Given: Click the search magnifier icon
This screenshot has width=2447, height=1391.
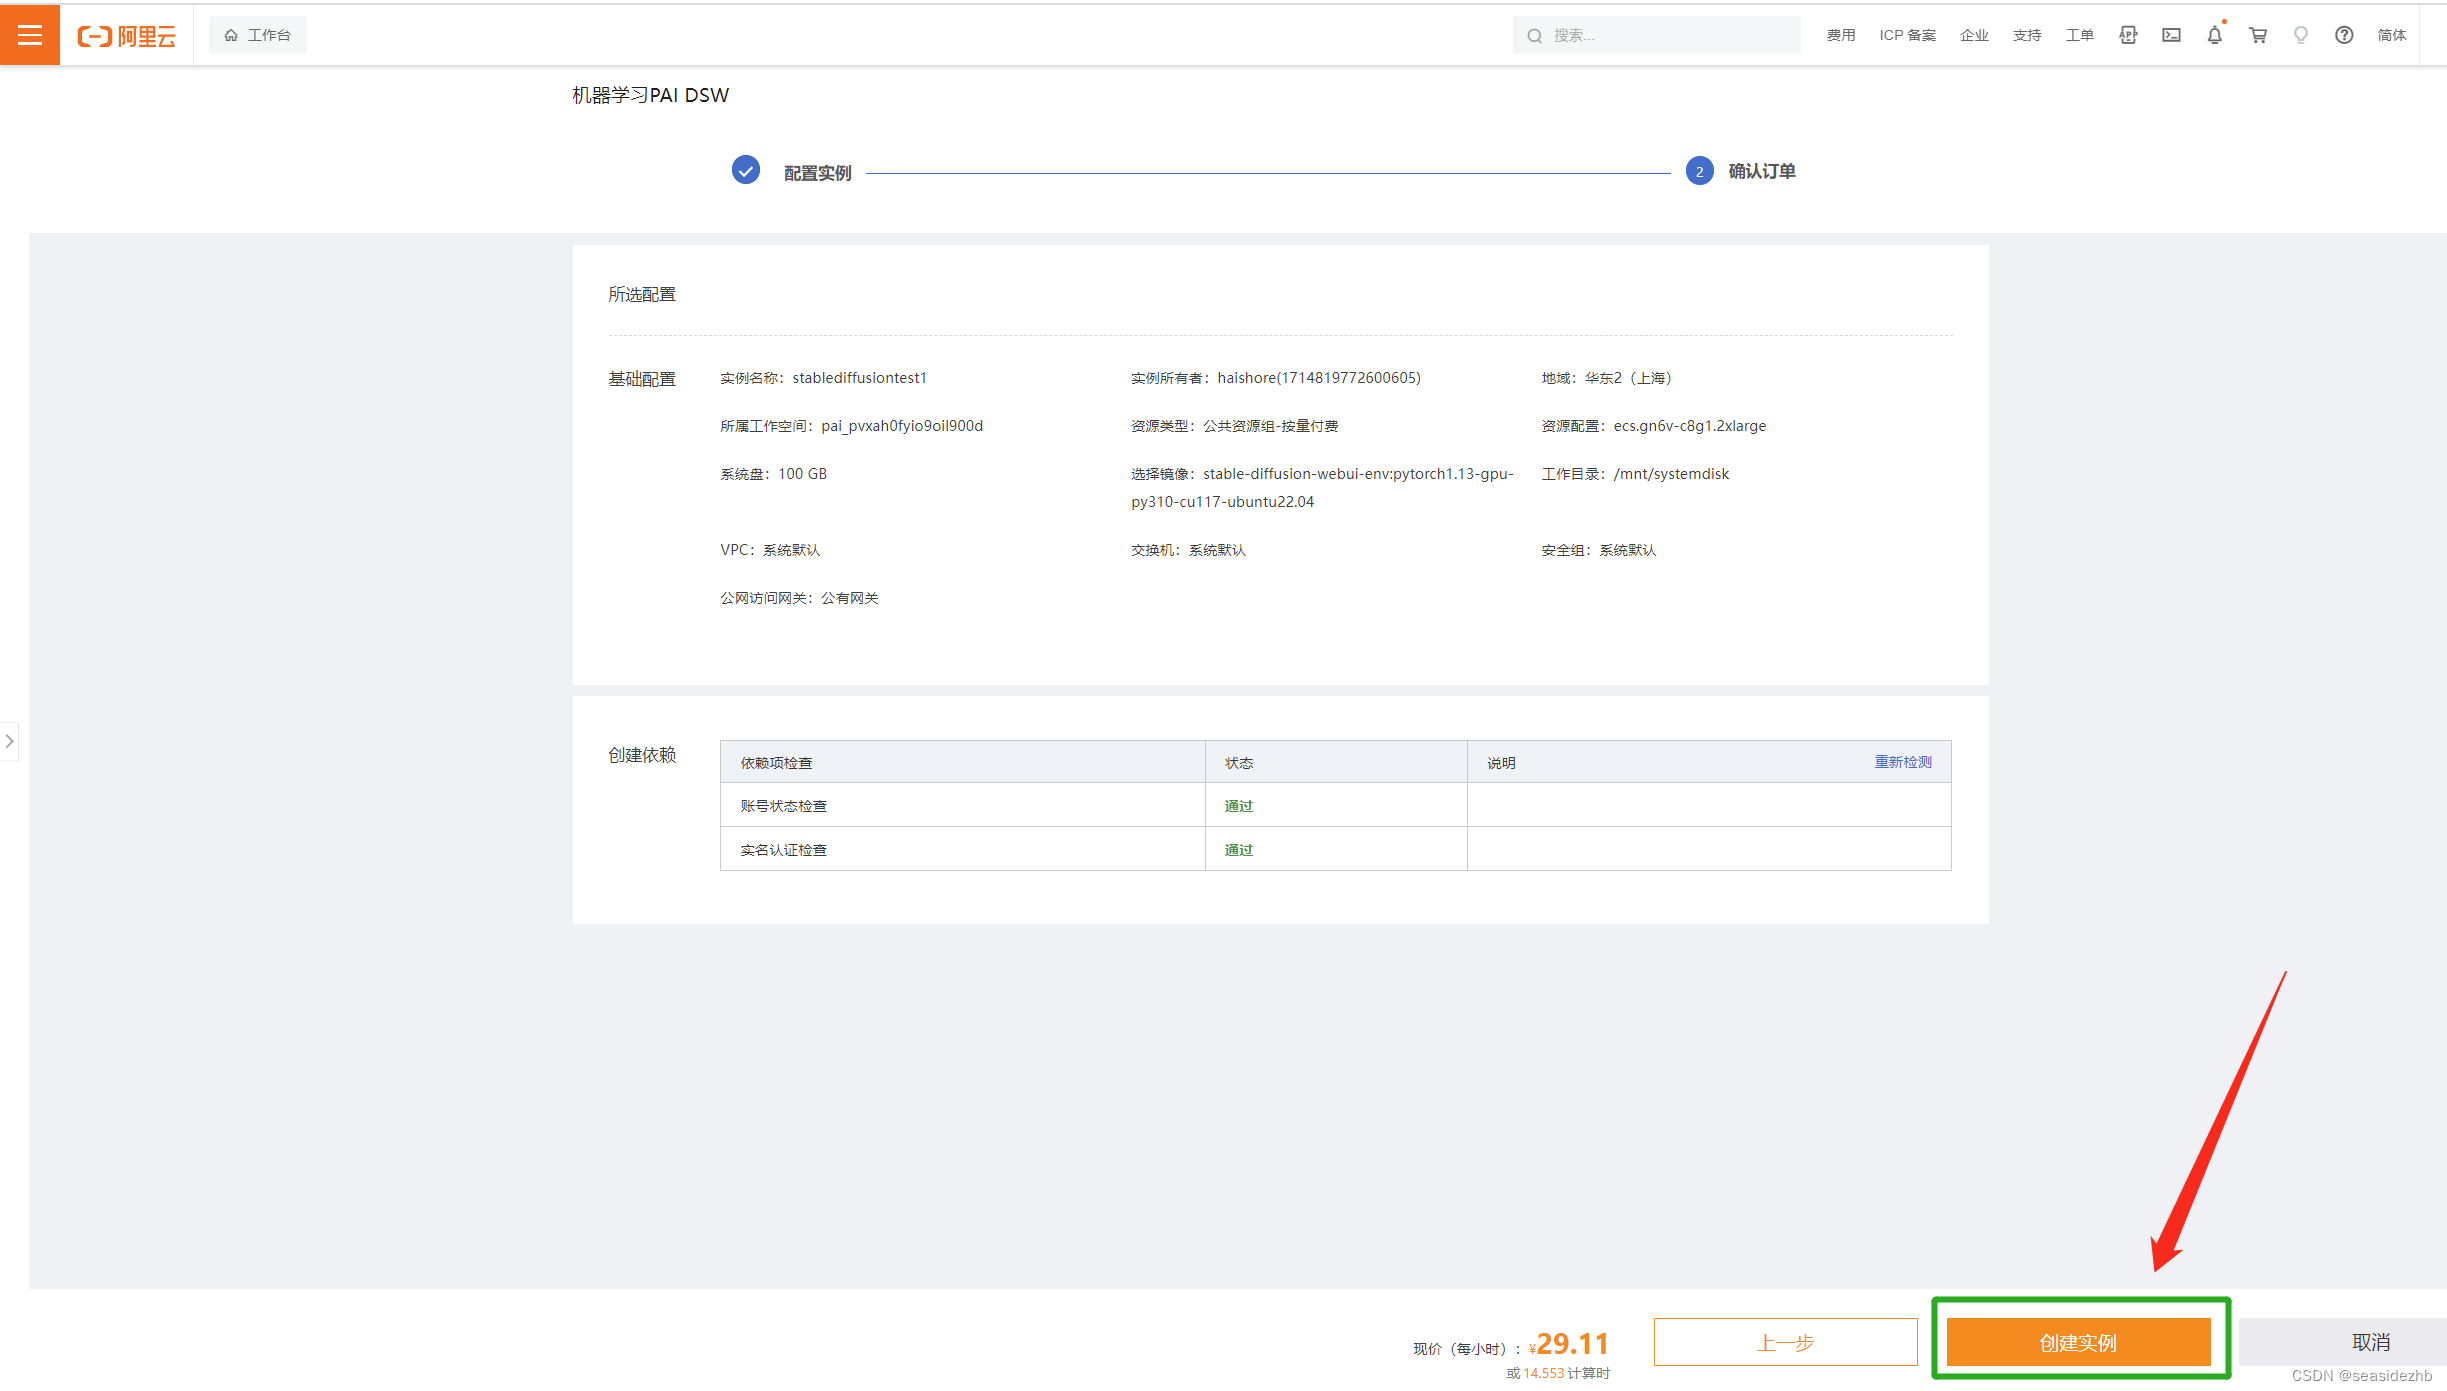Looking at the screenshot, I should pyautogui.click(x=1534, y=35).
